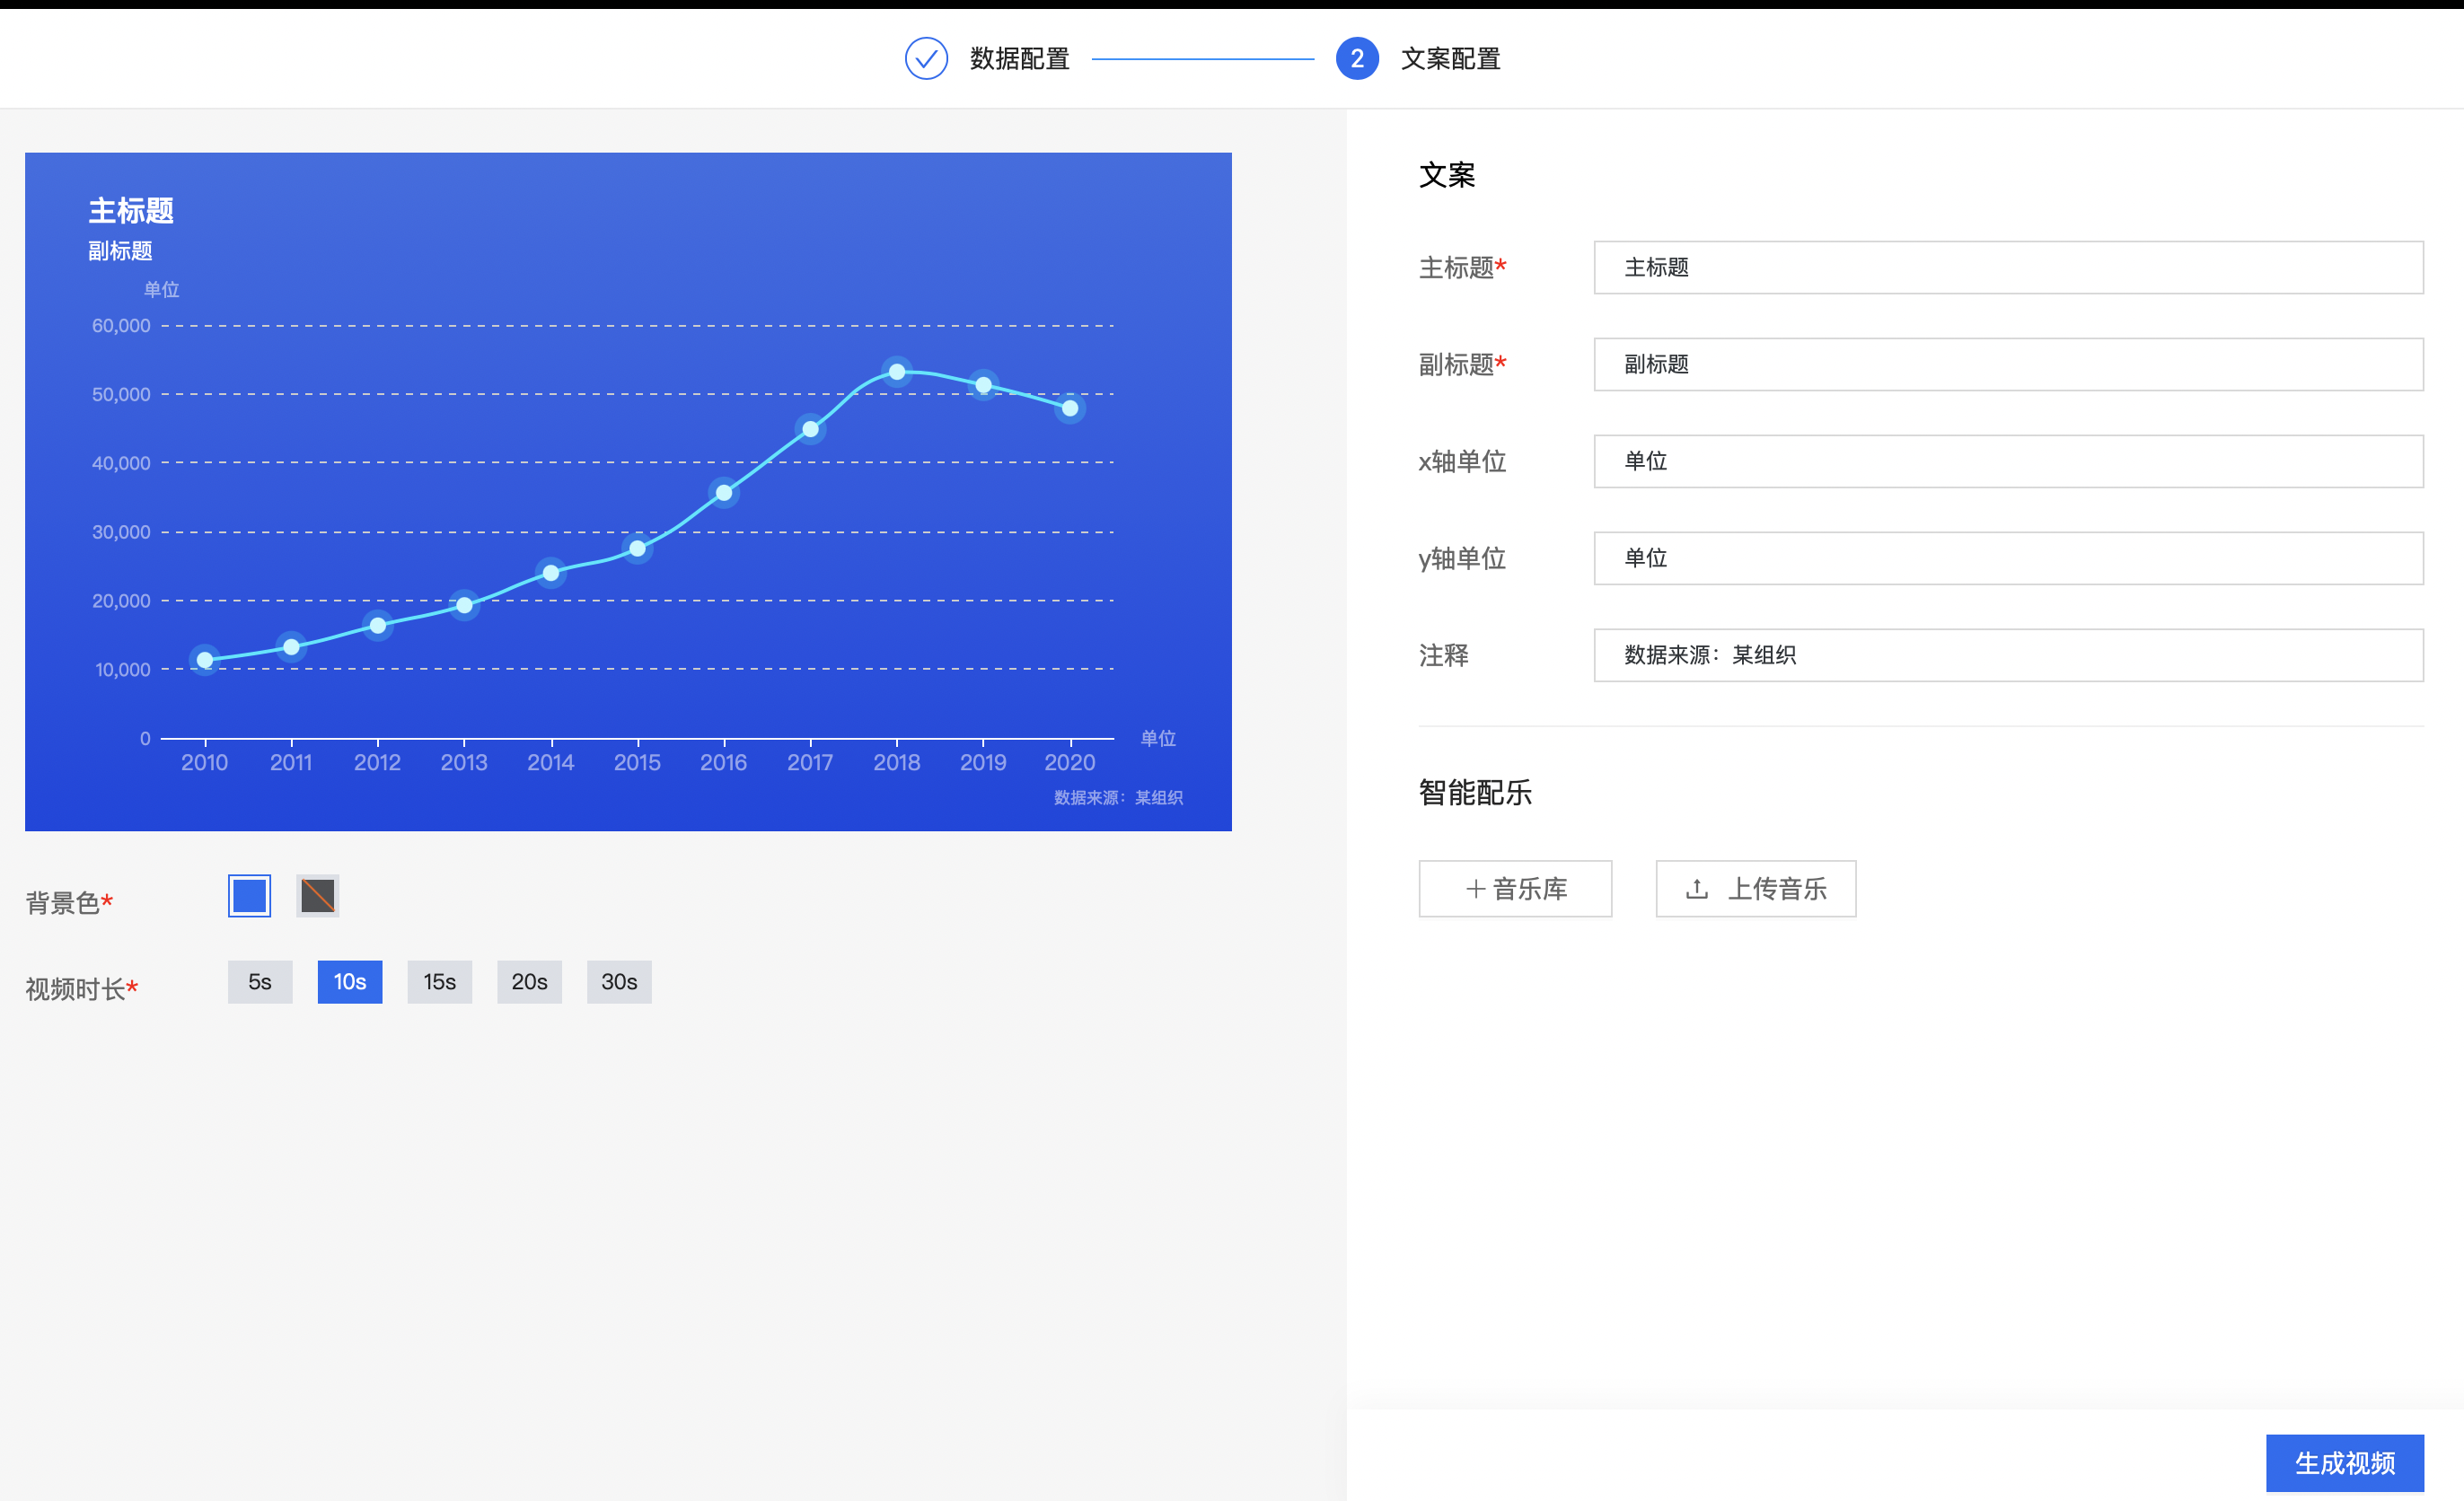Set video duration to 15s

click(x=440, y=982)
